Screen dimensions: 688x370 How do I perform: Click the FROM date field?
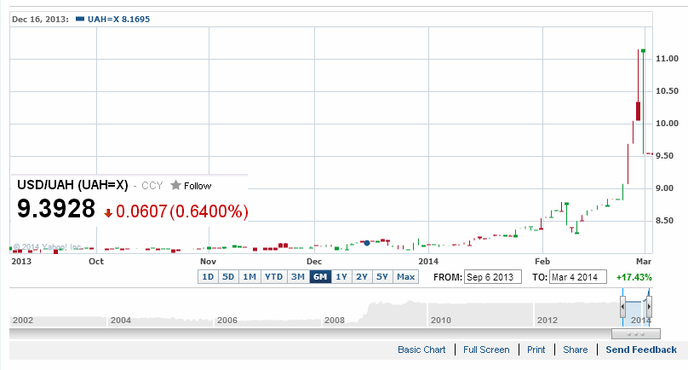(493, 277)
